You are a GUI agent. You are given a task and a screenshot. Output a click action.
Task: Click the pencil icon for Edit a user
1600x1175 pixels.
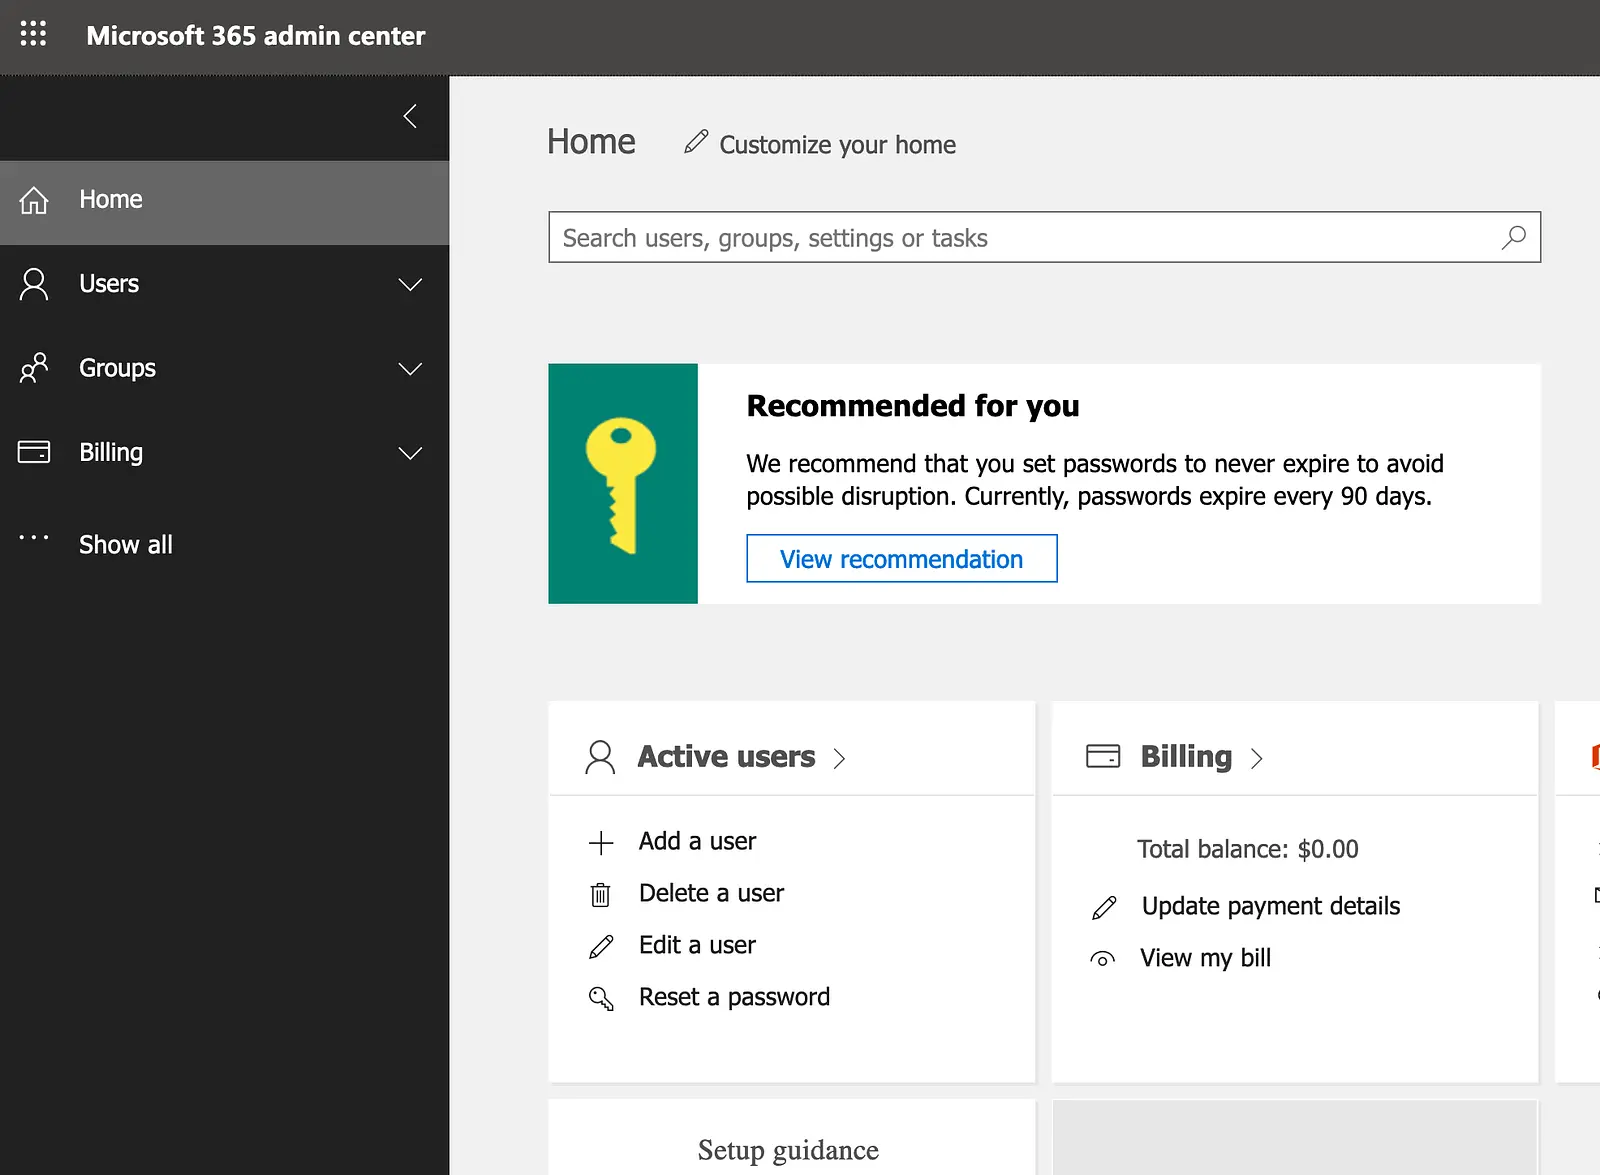click(601, 947)
